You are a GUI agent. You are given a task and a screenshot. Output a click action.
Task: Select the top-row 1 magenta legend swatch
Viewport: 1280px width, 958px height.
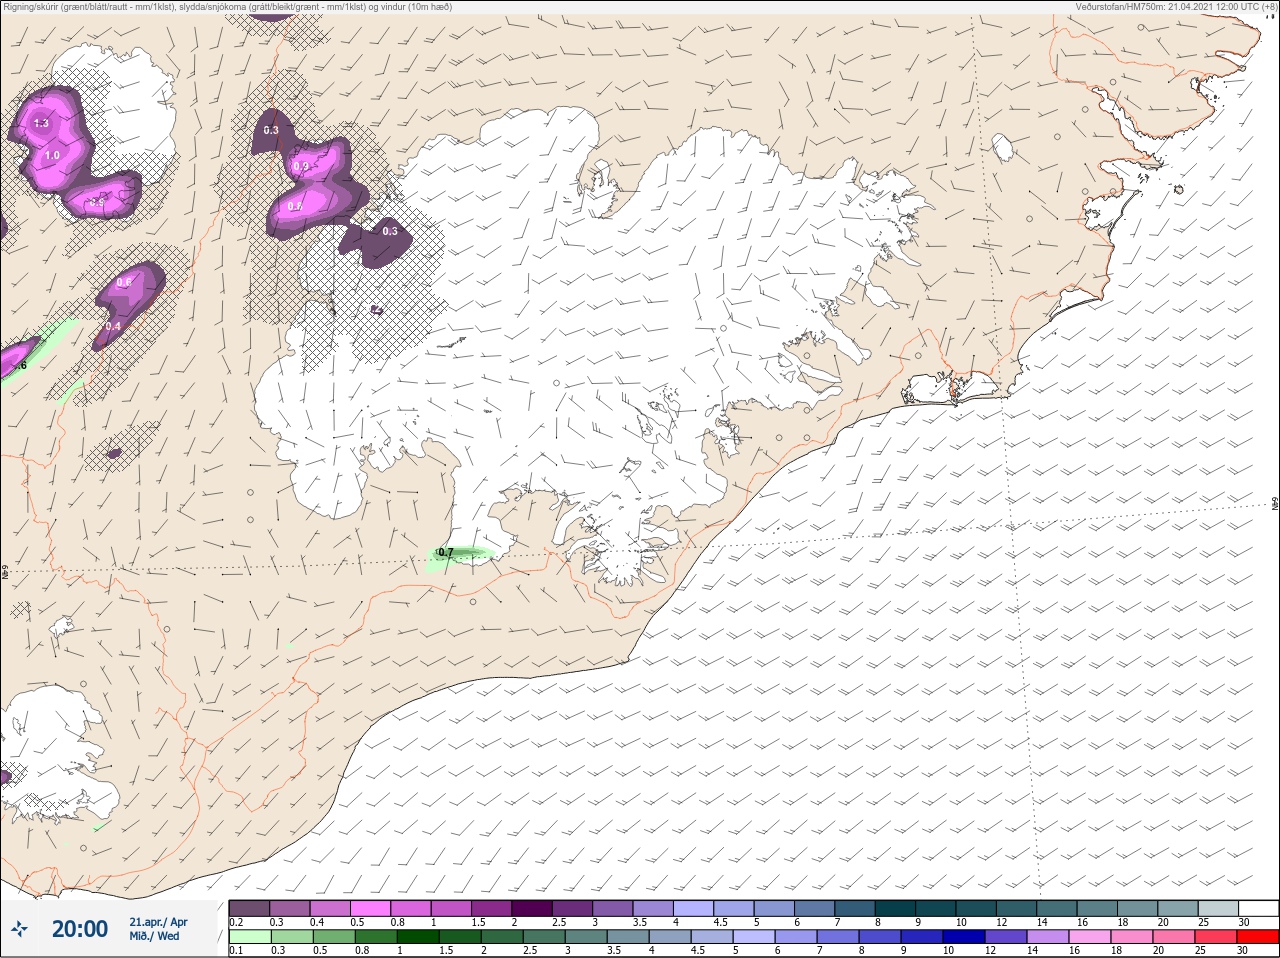coord(452,908)
